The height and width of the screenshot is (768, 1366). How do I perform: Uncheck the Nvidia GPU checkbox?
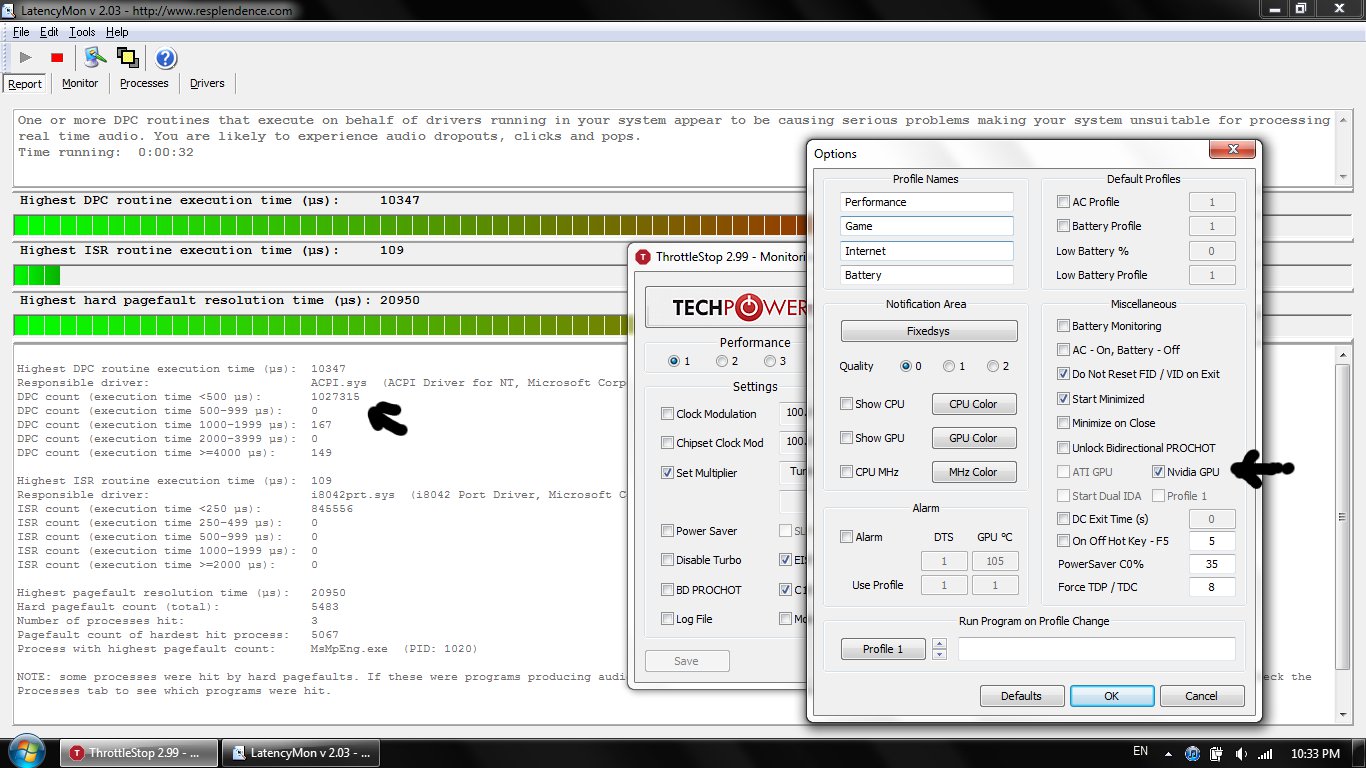coord(1159,472)
